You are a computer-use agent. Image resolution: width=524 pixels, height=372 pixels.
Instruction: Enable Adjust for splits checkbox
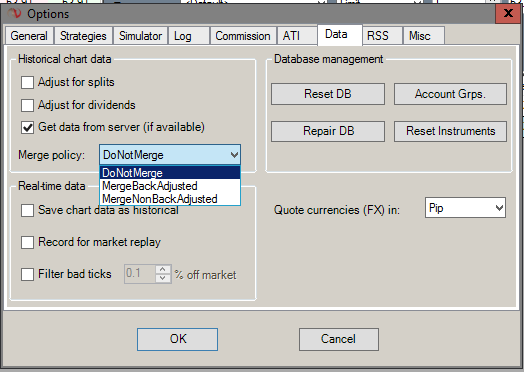pos(27,82)
